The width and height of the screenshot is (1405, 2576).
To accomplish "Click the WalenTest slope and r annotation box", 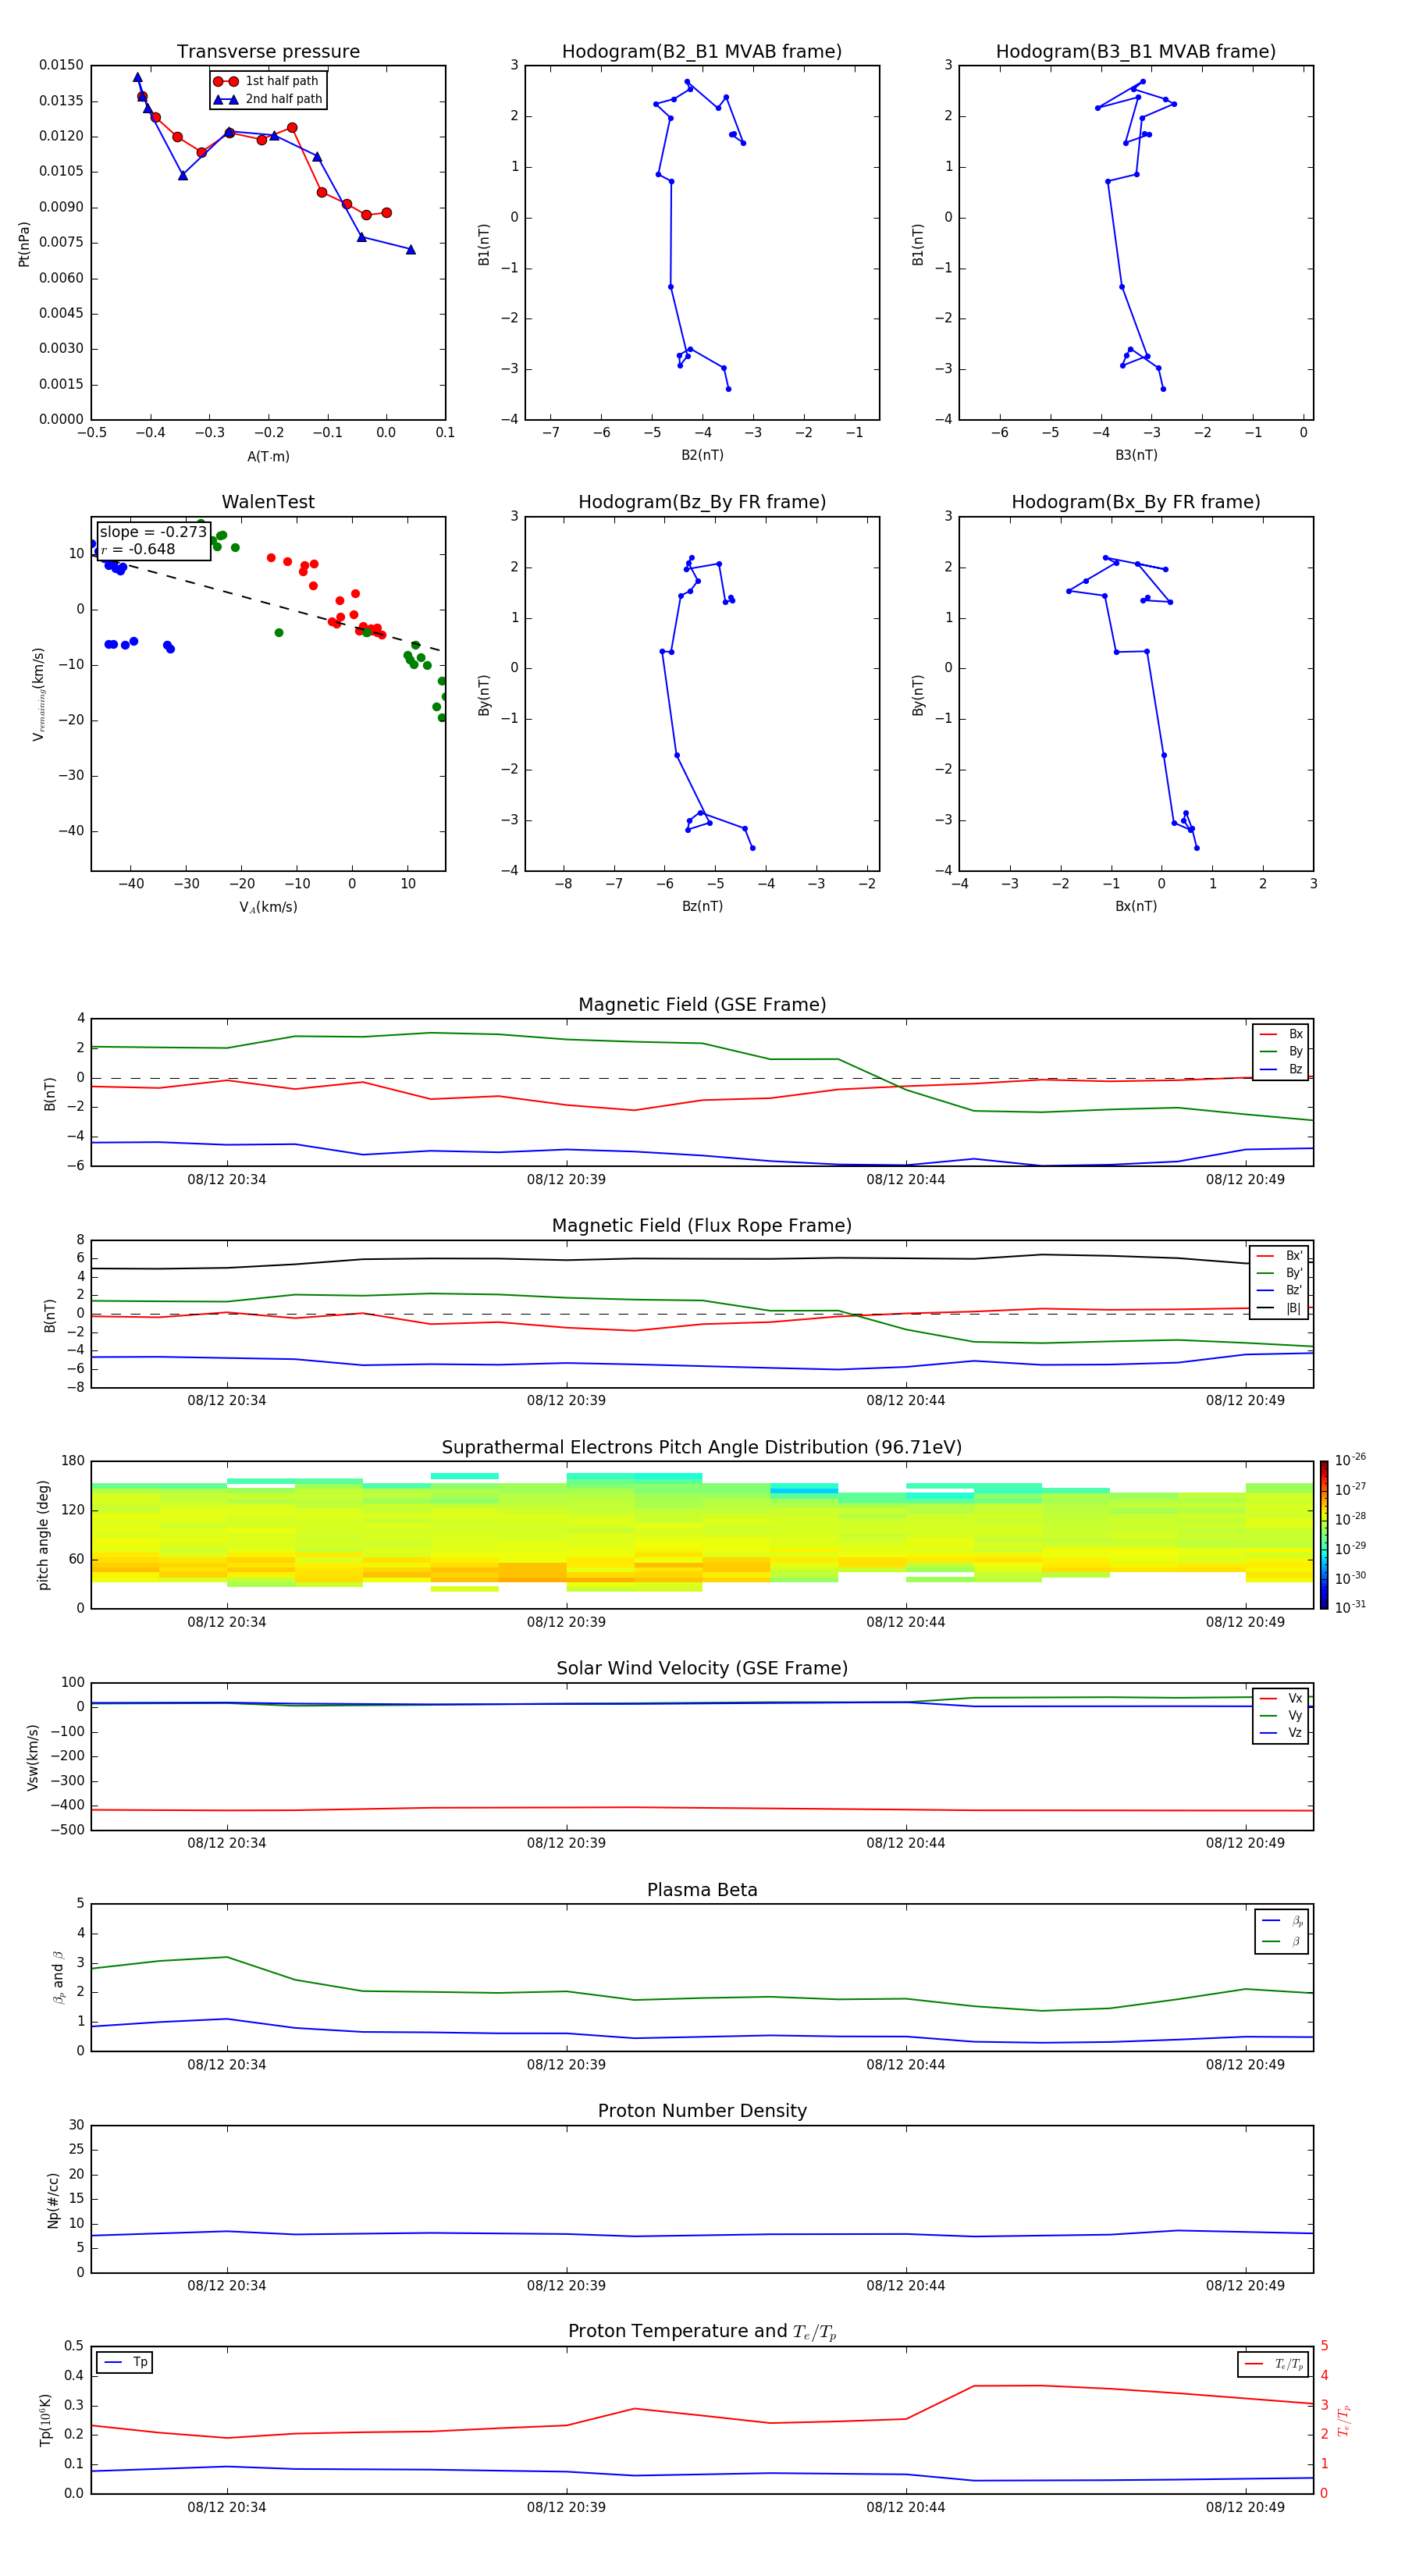I will (153, 540).
